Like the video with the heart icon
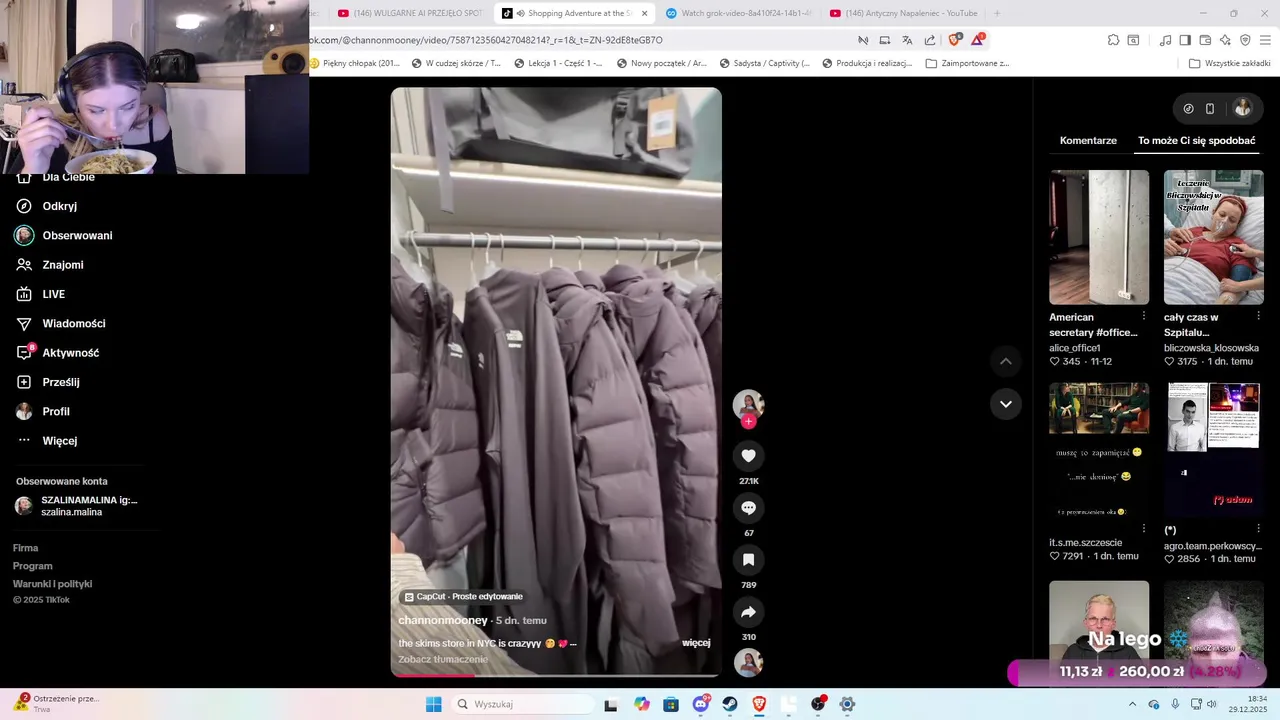1280x720 pixels. pos(748,456)
